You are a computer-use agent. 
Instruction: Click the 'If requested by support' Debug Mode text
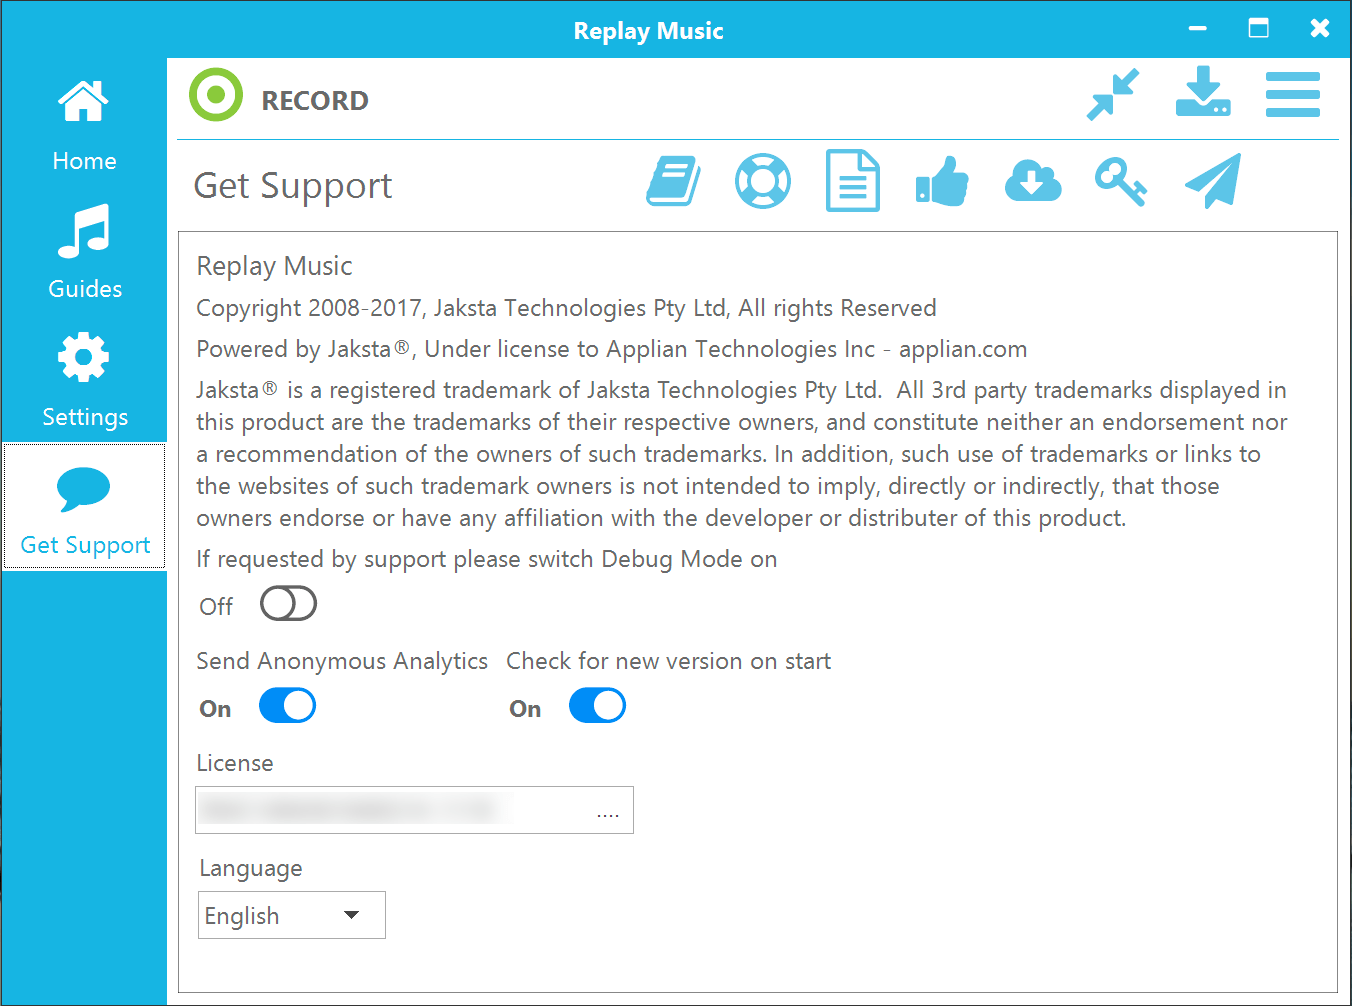pos(487,559)
